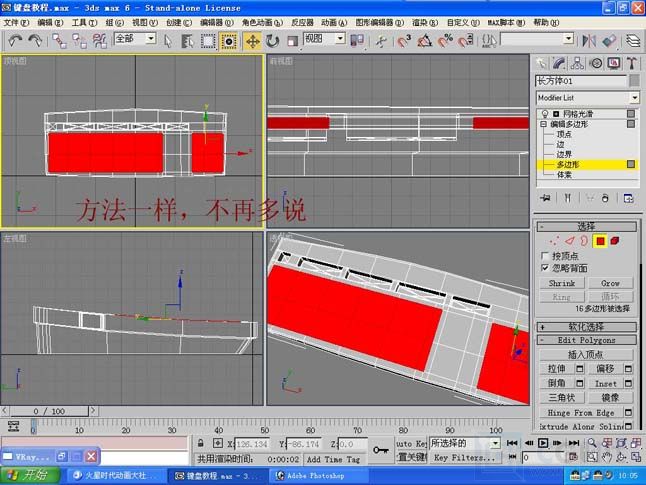646x485 pixels.
Task: Open the Layer Manager icon
Action: point(634,41)
